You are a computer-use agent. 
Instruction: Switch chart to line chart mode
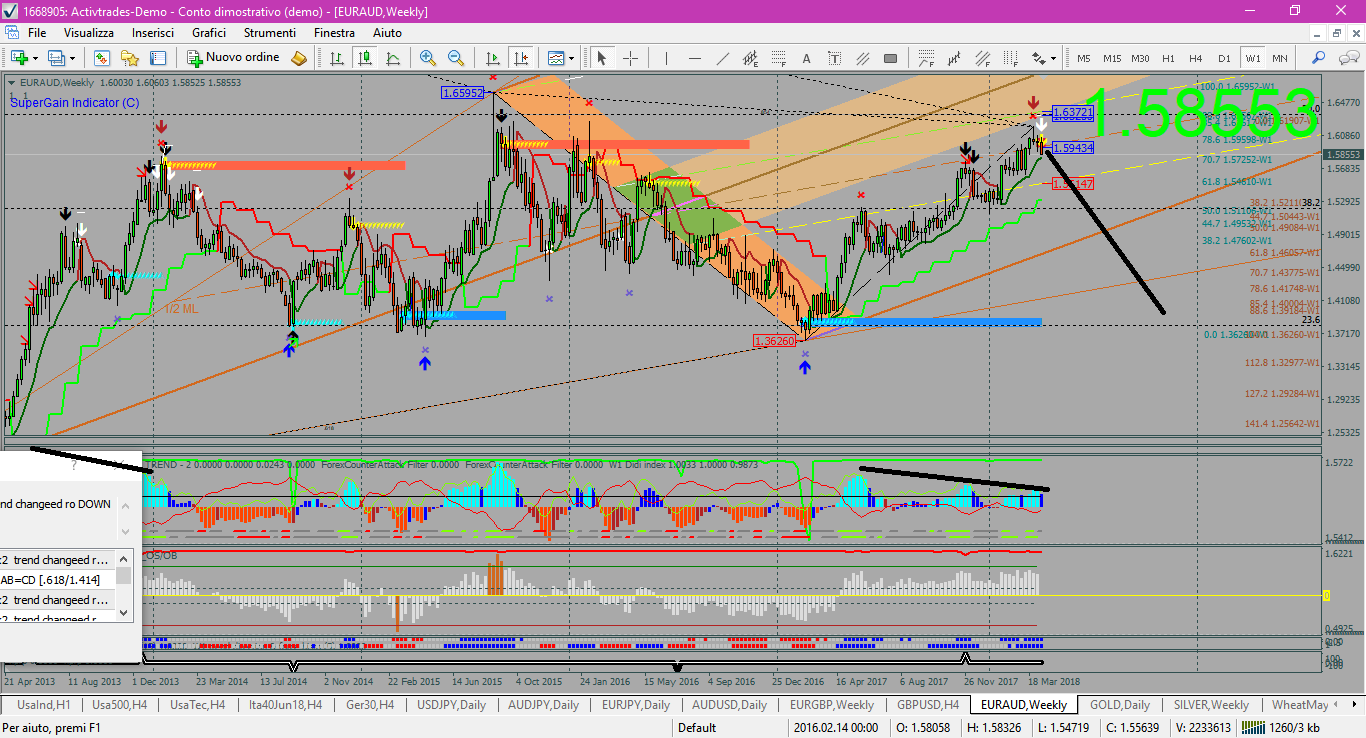[x=393, y=58]
